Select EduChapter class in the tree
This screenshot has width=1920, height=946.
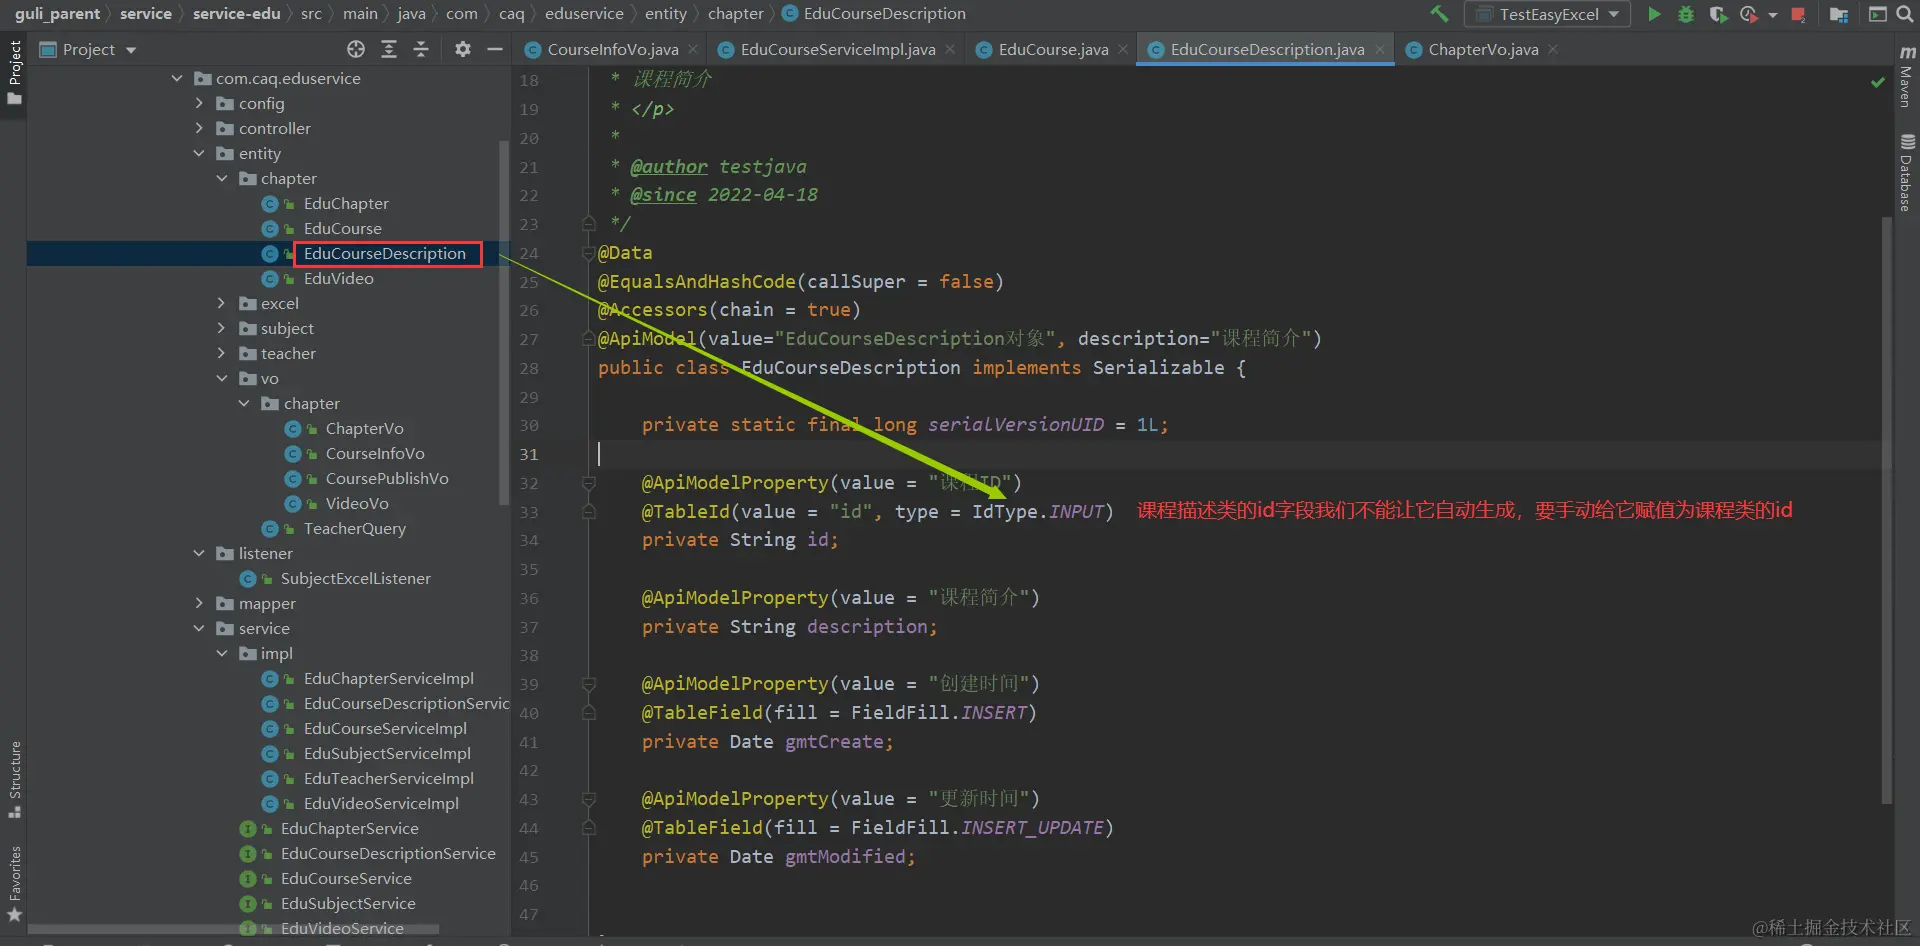[346, 203]
